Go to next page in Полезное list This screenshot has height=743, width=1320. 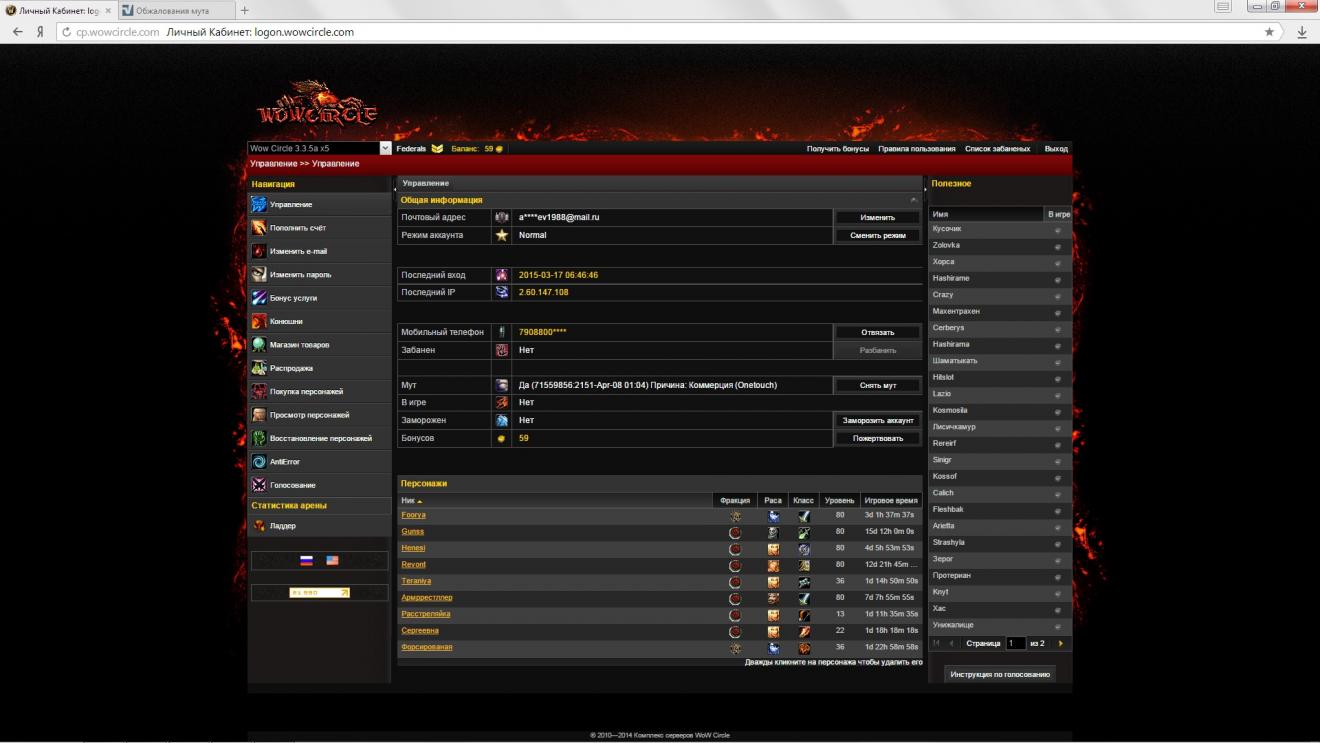point(1060,643)
